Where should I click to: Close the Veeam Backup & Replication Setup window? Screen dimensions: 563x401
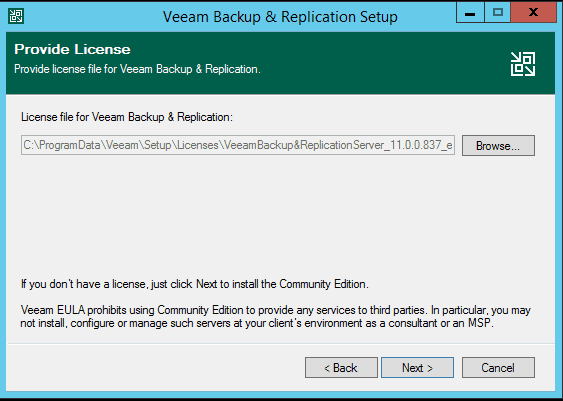pyautogui.click(x=534, y=13)
